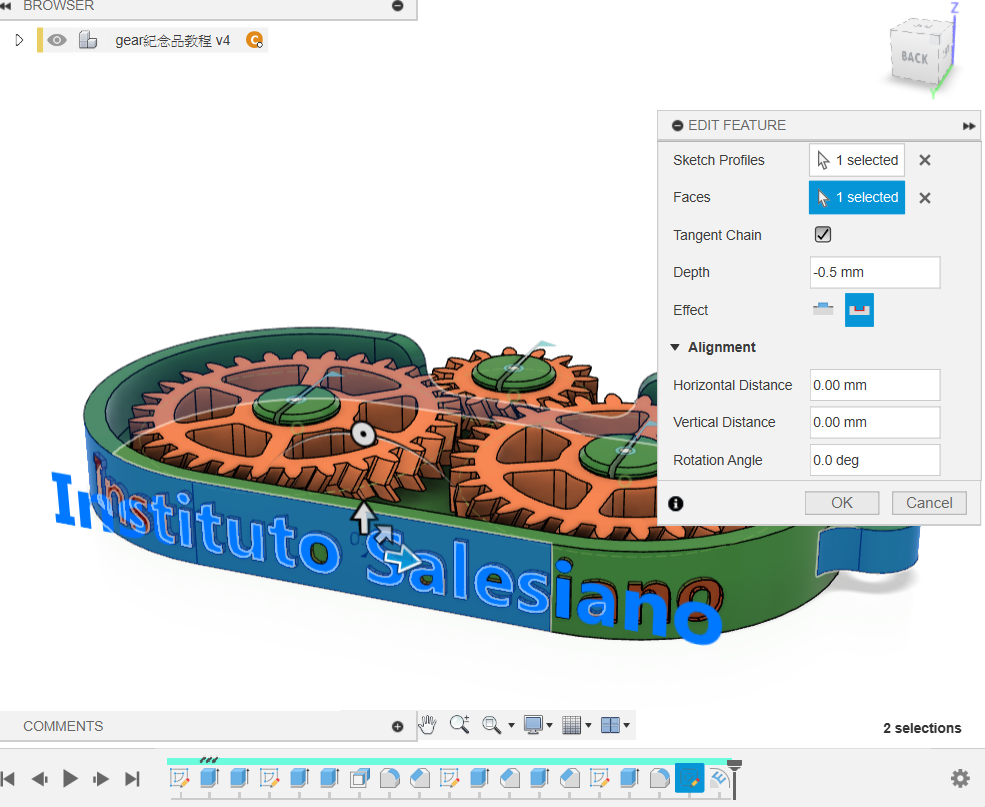Click the info icon in Edit Feature
This screenshot has width=985, height=807.
tap(676, 503)
